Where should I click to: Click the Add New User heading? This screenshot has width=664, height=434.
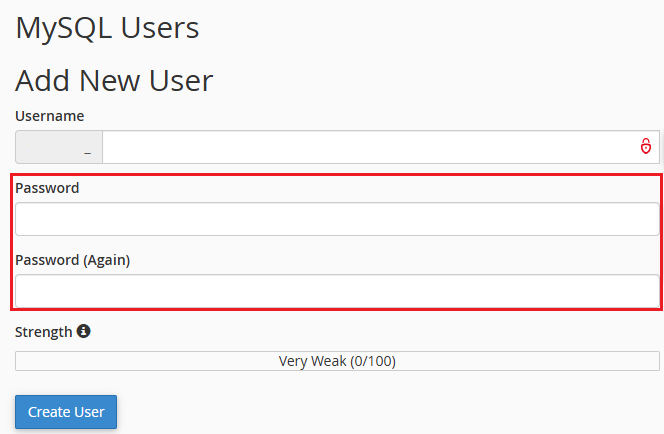[114, 80]
